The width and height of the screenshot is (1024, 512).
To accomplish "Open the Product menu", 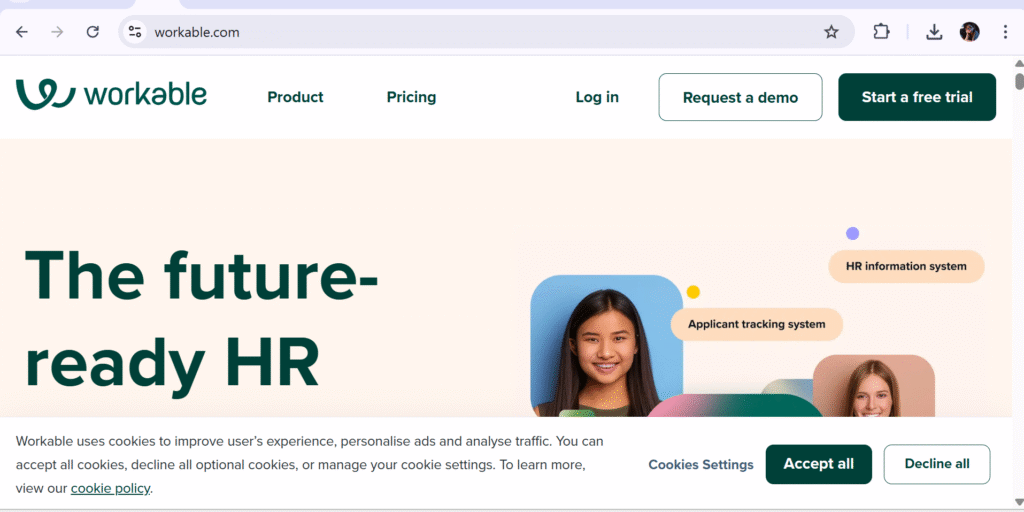I will (x=295, y=97).
